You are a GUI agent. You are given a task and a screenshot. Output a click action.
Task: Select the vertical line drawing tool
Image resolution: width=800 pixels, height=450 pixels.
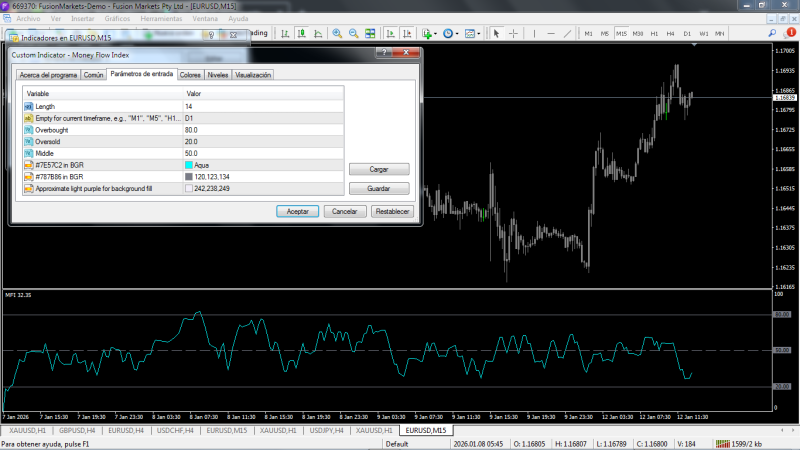click(x=534, y=34)
